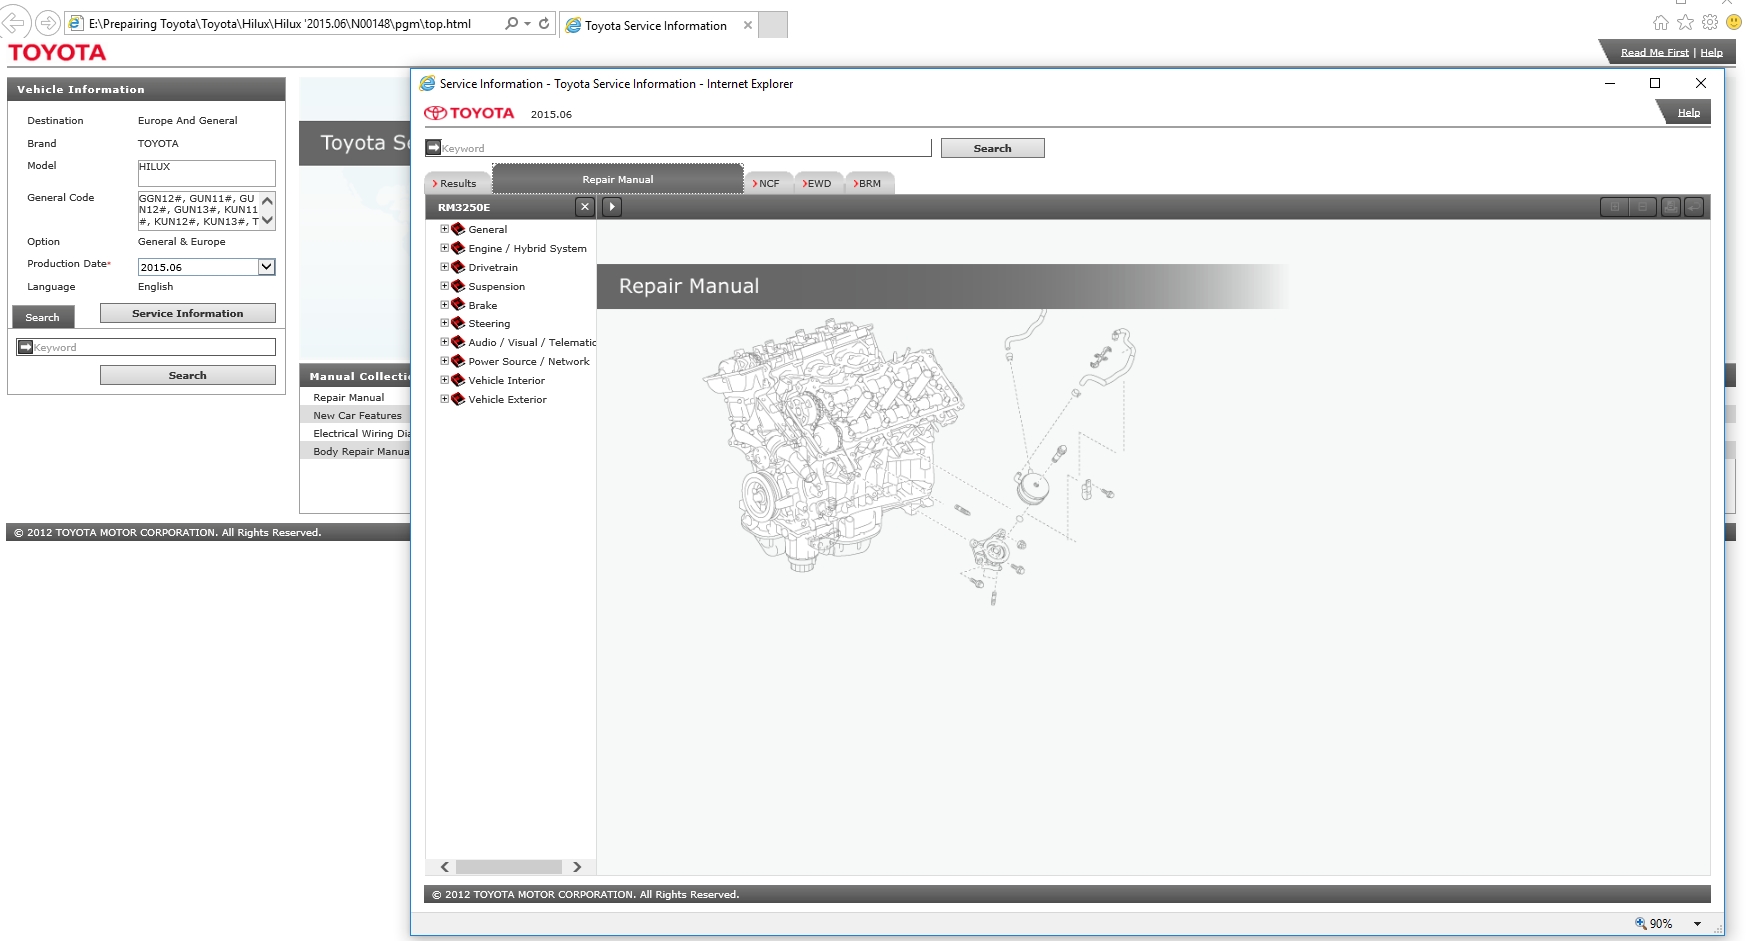The image size is (1746, 941).
Task: Click the collapse-all minus icon in toolbar
Action: pyautogui.click(x=1642, y=207)
